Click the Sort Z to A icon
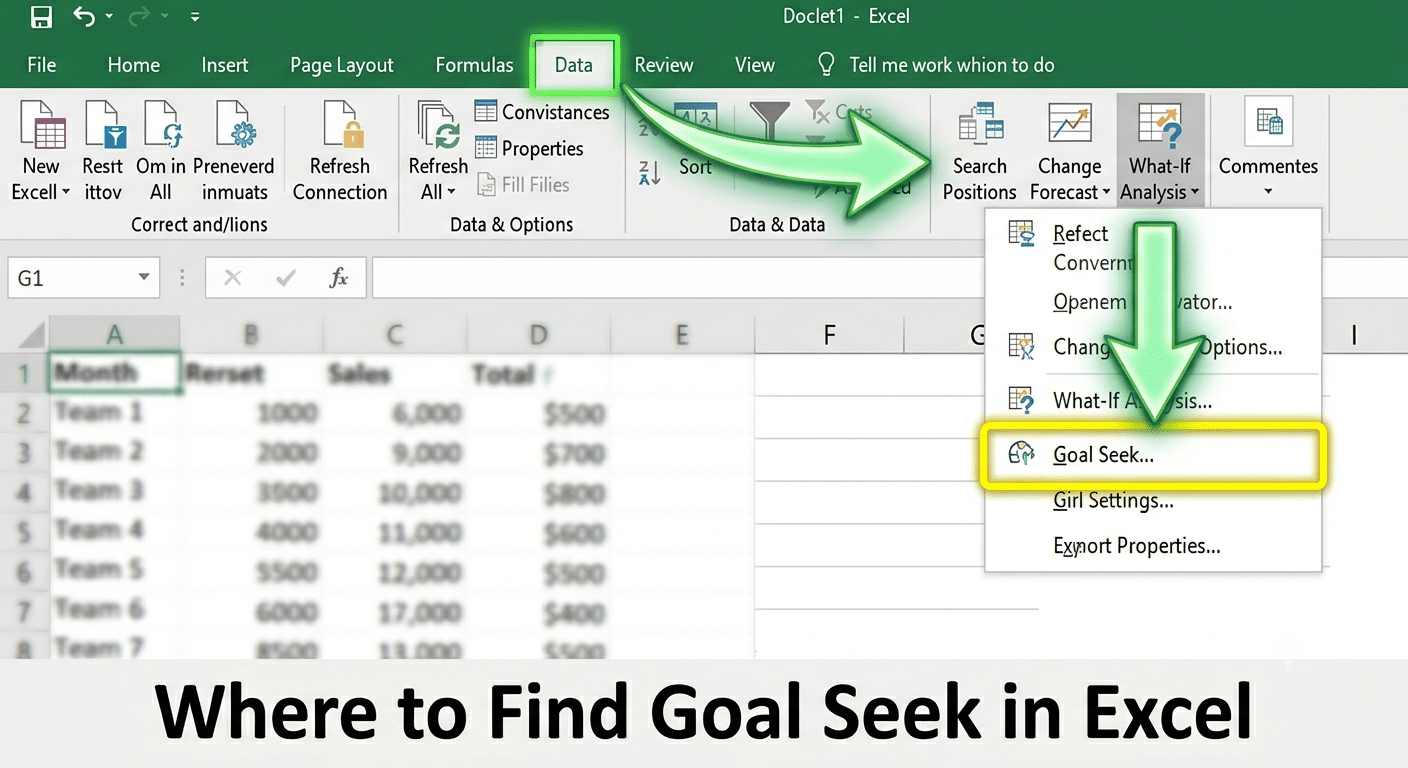 tap(650, 172)
